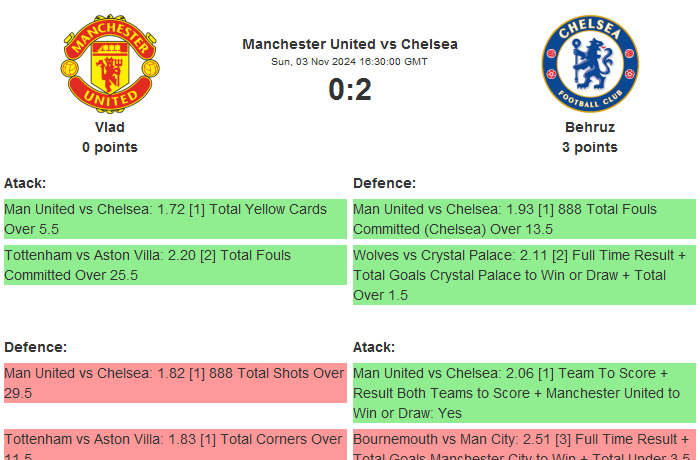The image size is (700, 460).
Task: Click Vlad's 0 points label
Action: (110, 147)
